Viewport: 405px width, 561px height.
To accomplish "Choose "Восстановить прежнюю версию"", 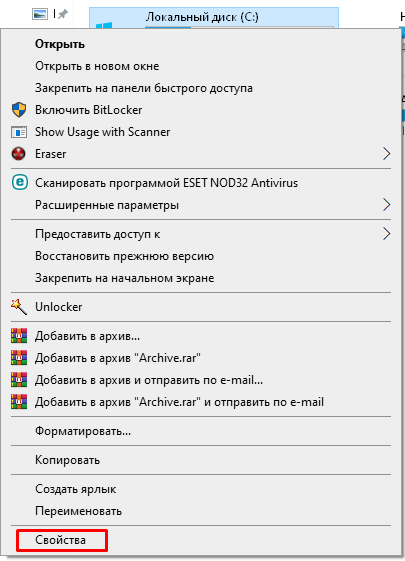I will point(125,256).
